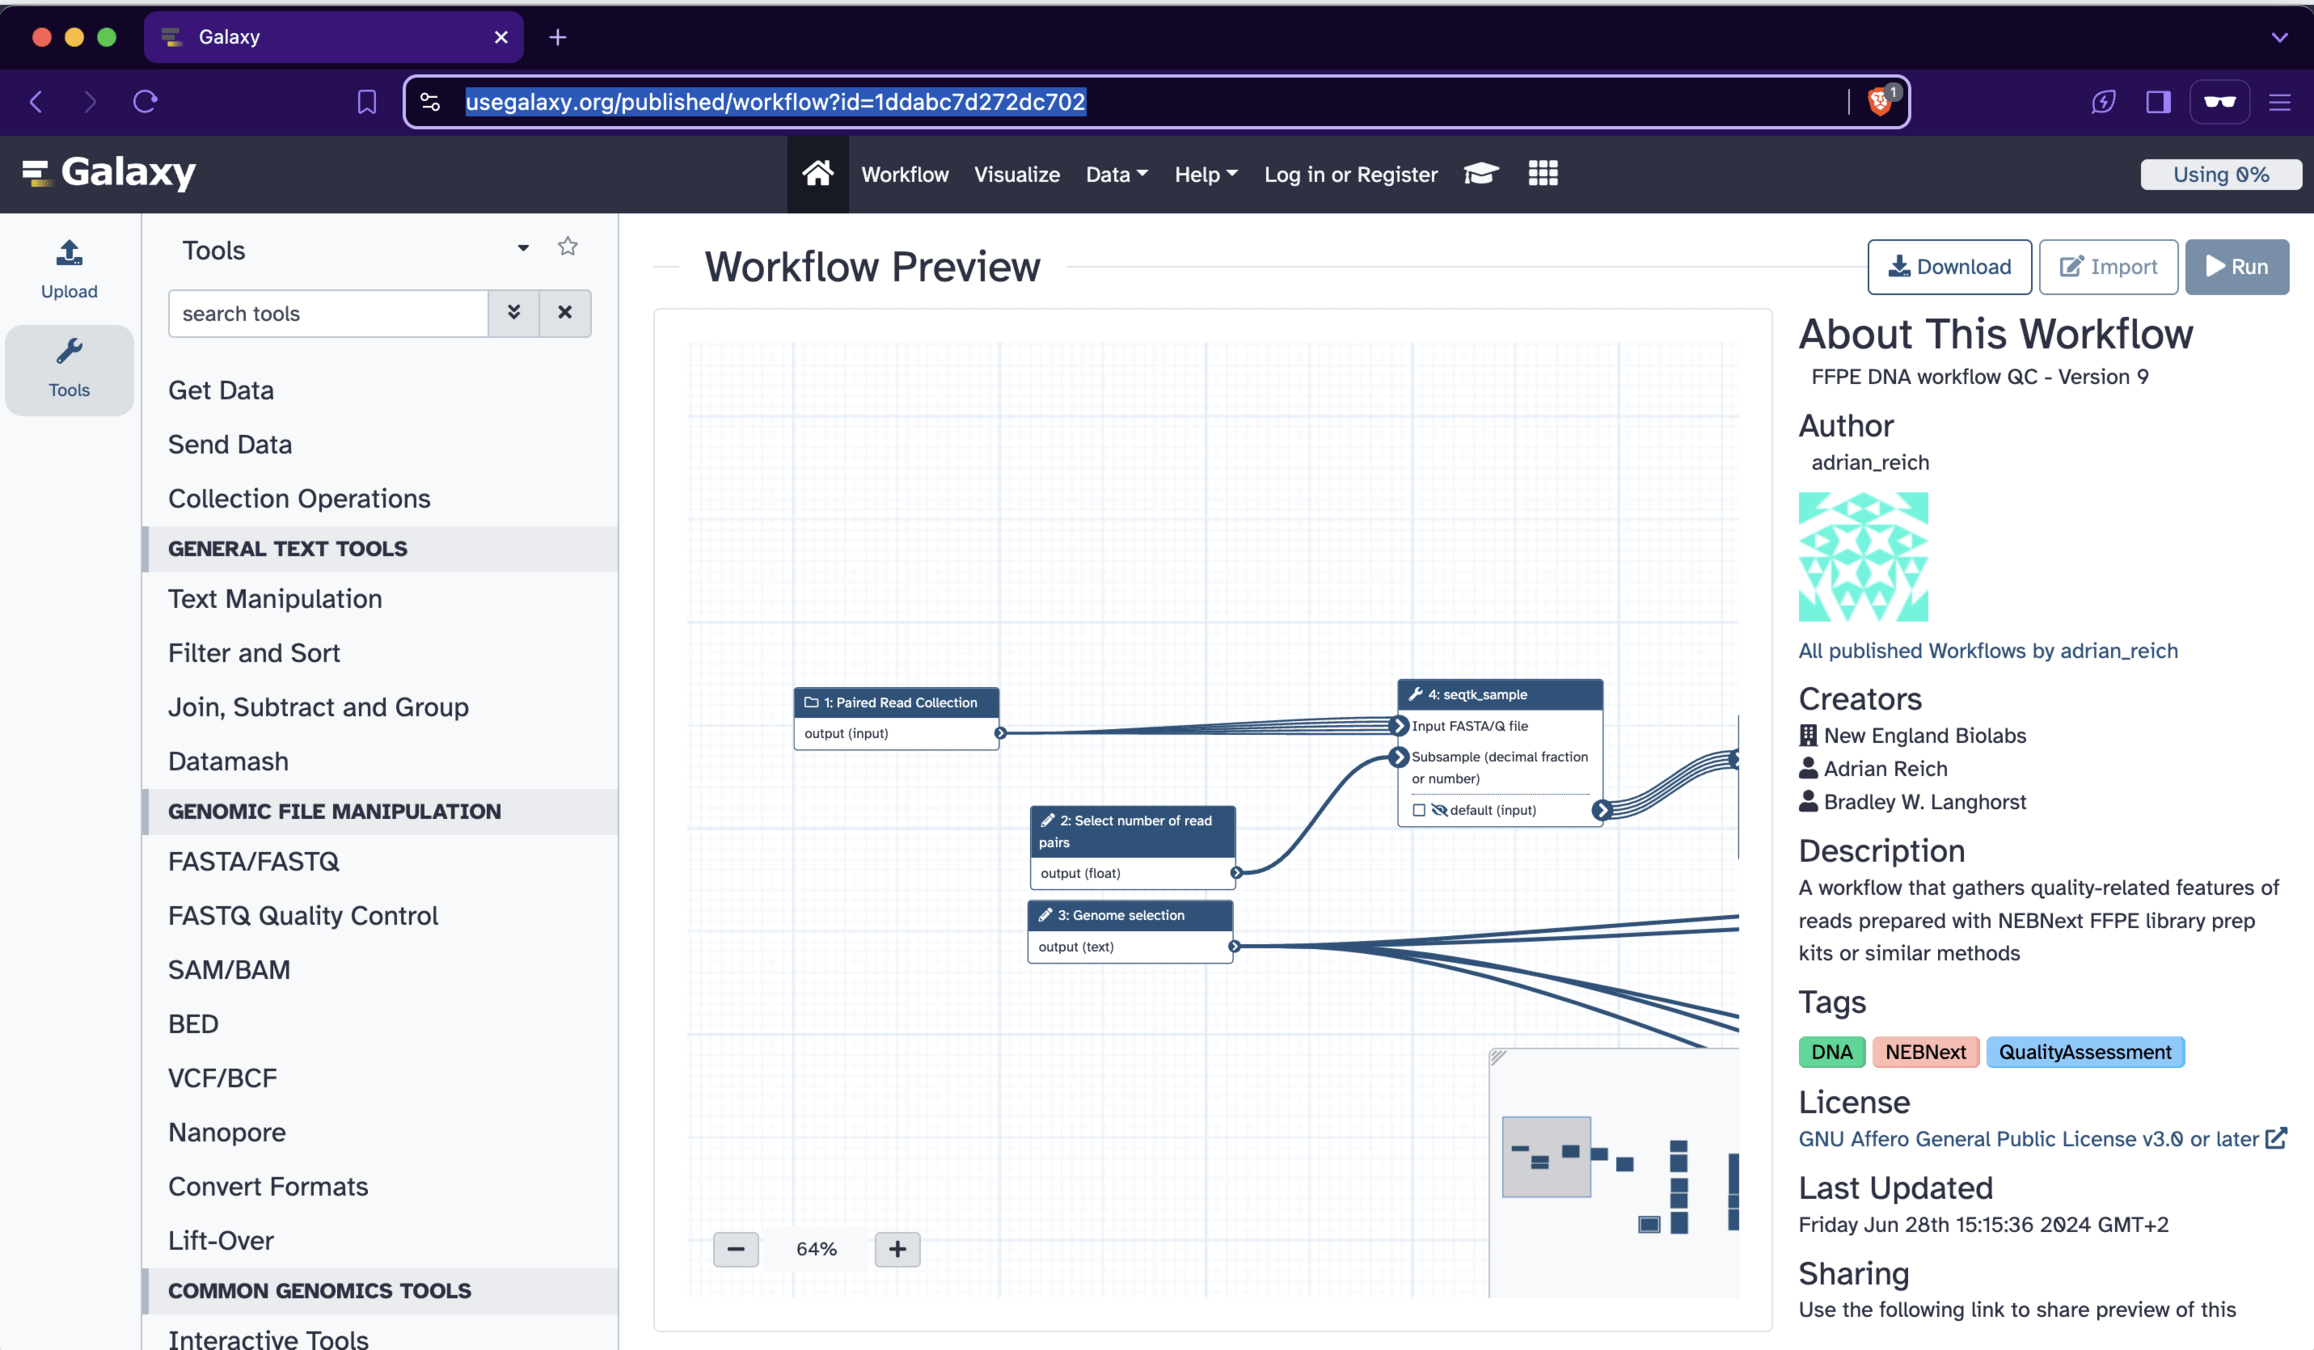Toggle the browser sidebar panel icon

2158,101
